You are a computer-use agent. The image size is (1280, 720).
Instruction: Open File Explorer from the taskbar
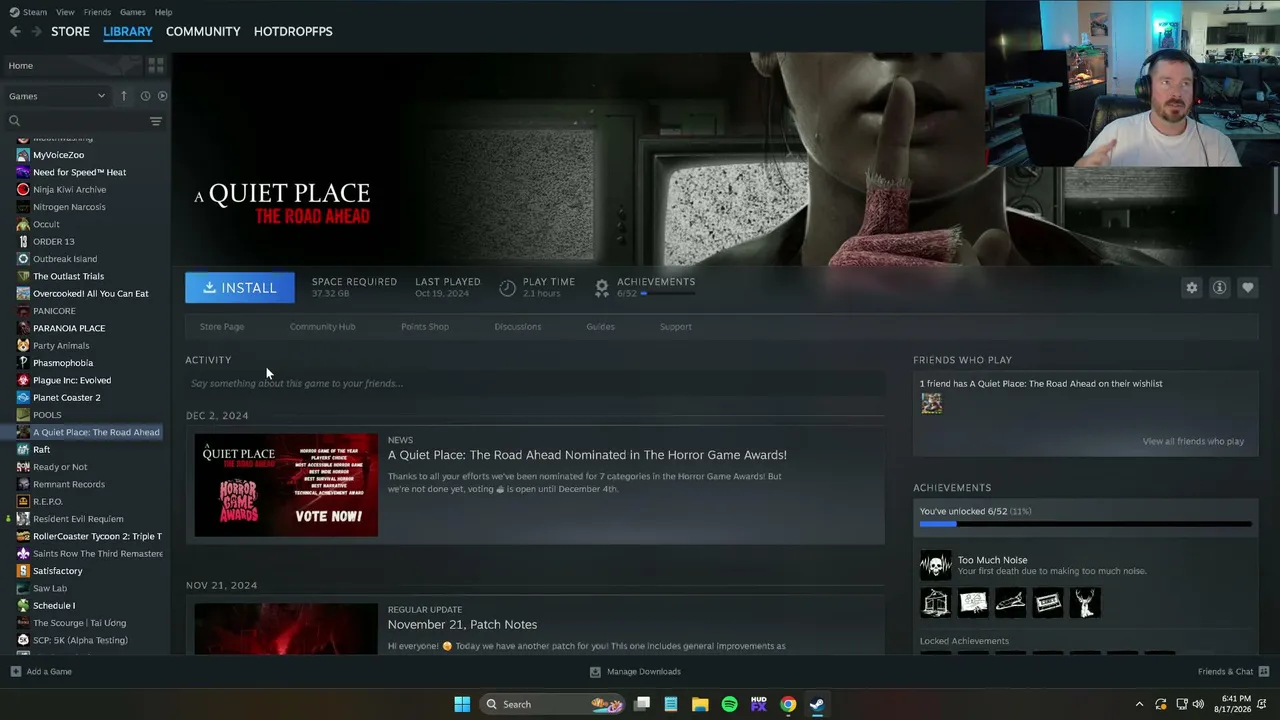tap(700, 704)
